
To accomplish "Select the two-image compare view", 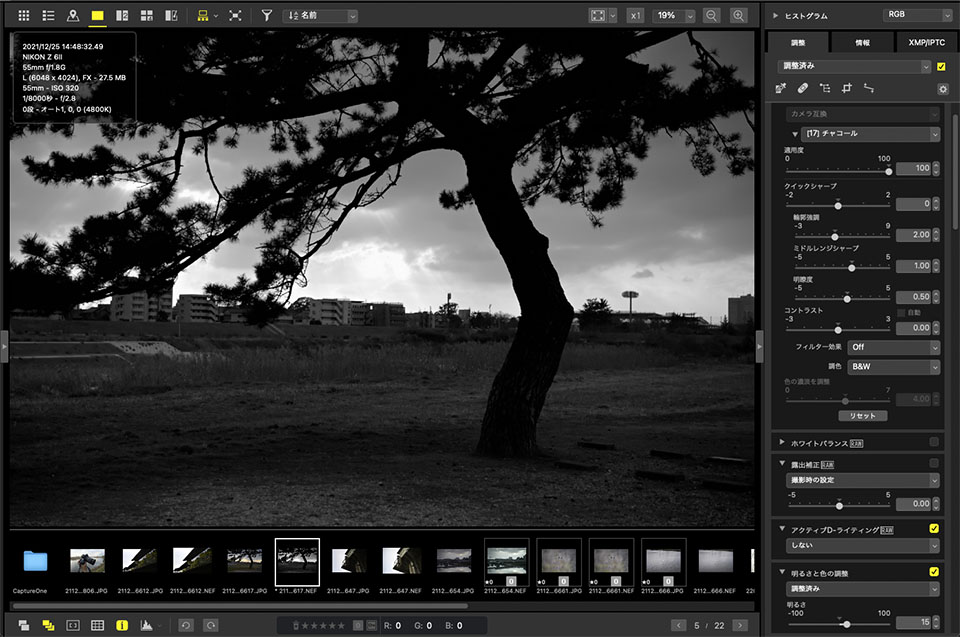I will 122,15.
